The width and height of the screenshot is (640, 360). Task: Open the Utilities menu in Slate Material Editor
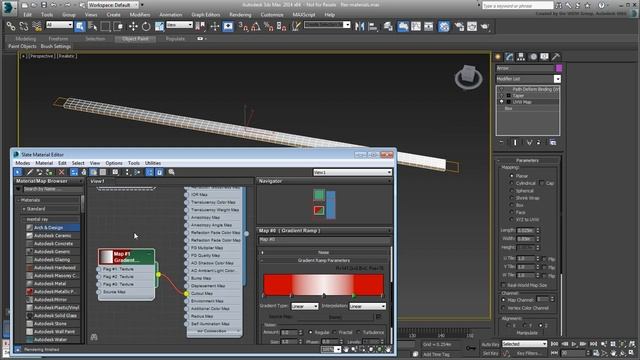point(153,163)
